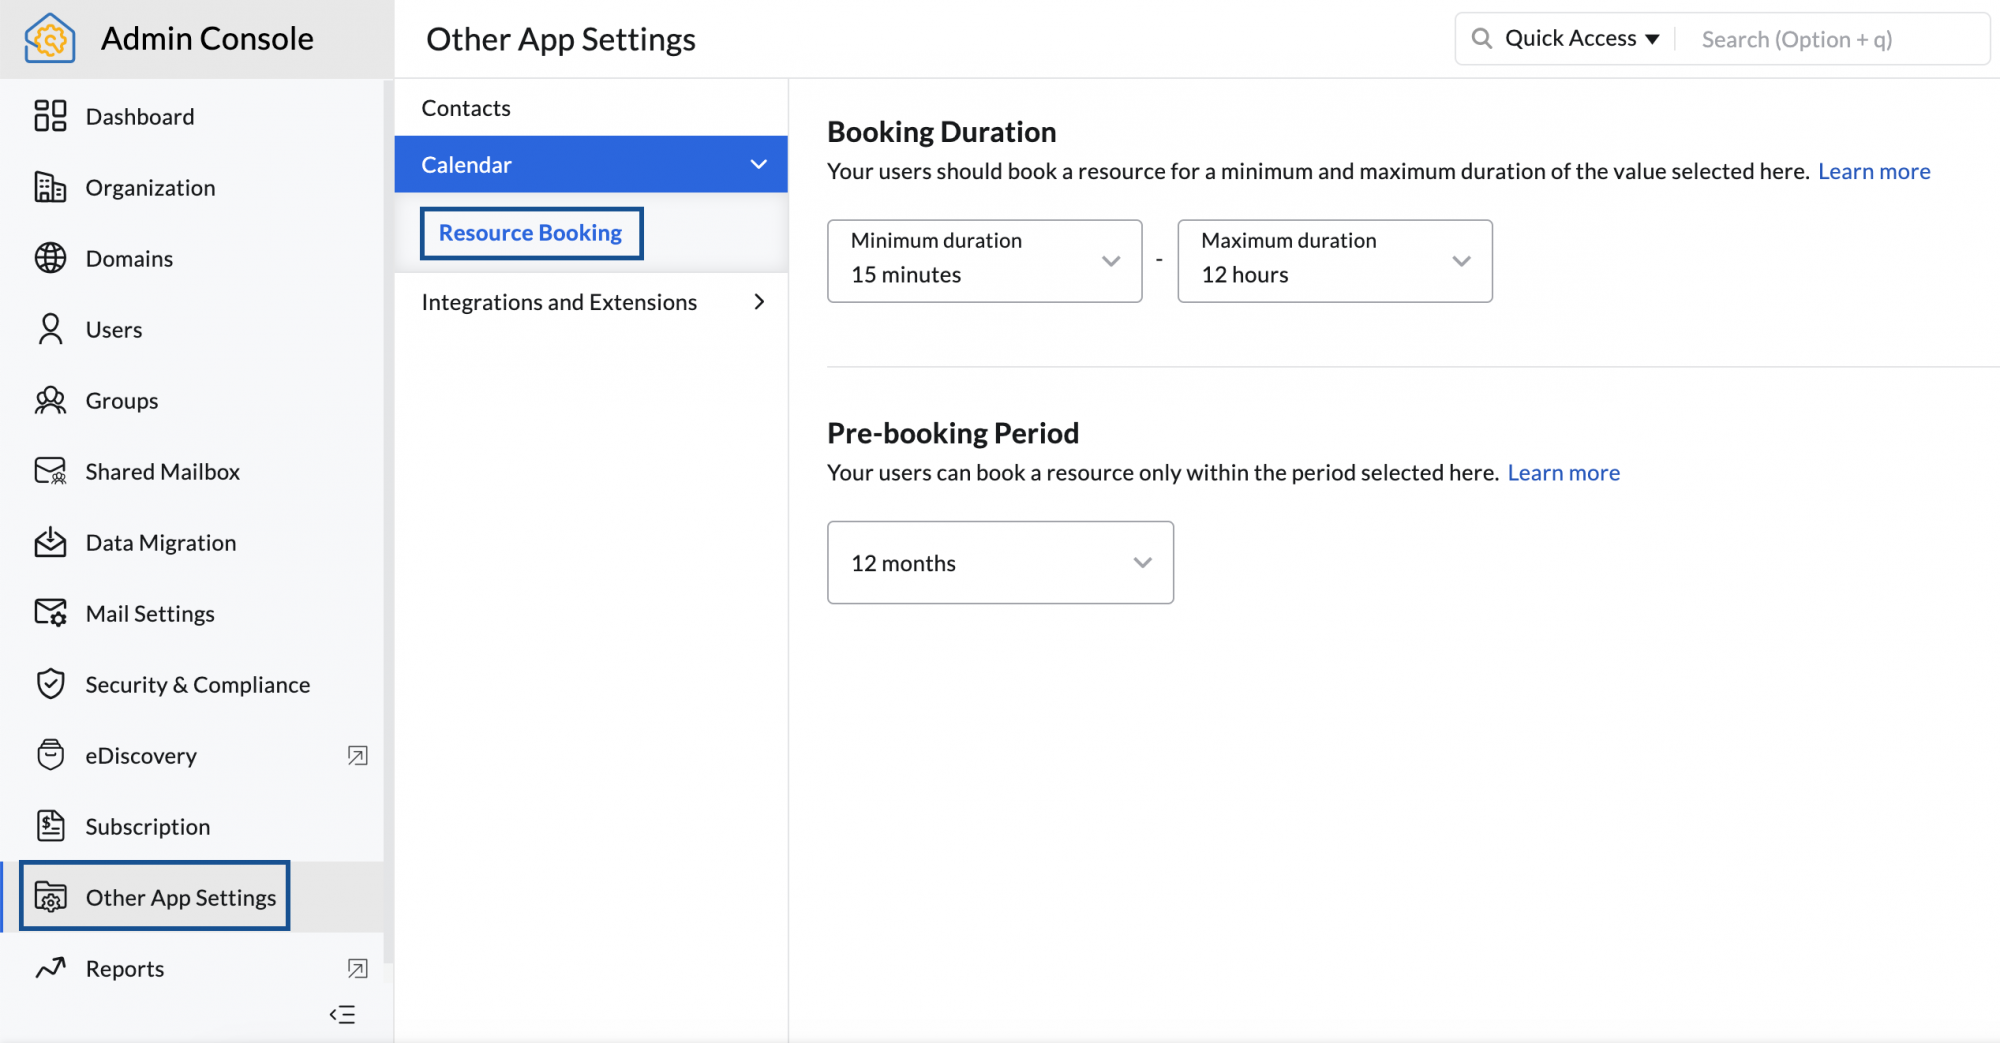Click the Data Migration inbox icon
This screenshot has height=1043, width=2000.
pos(50,542)
